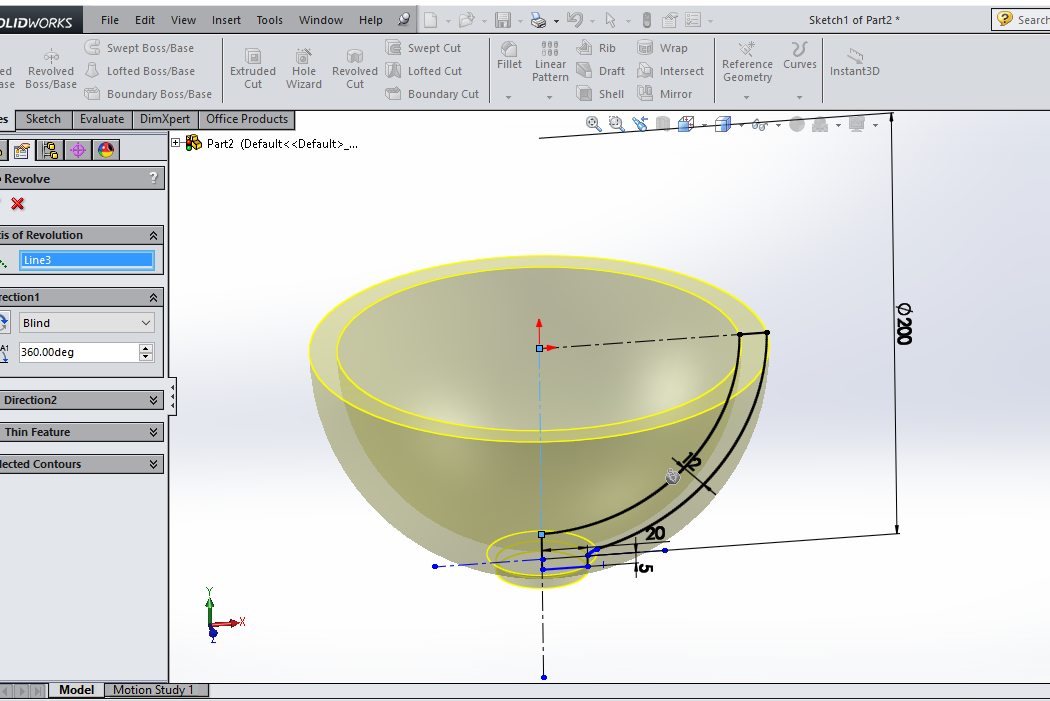Open the File menu
1050x701 pixels.
pos(110,20)
